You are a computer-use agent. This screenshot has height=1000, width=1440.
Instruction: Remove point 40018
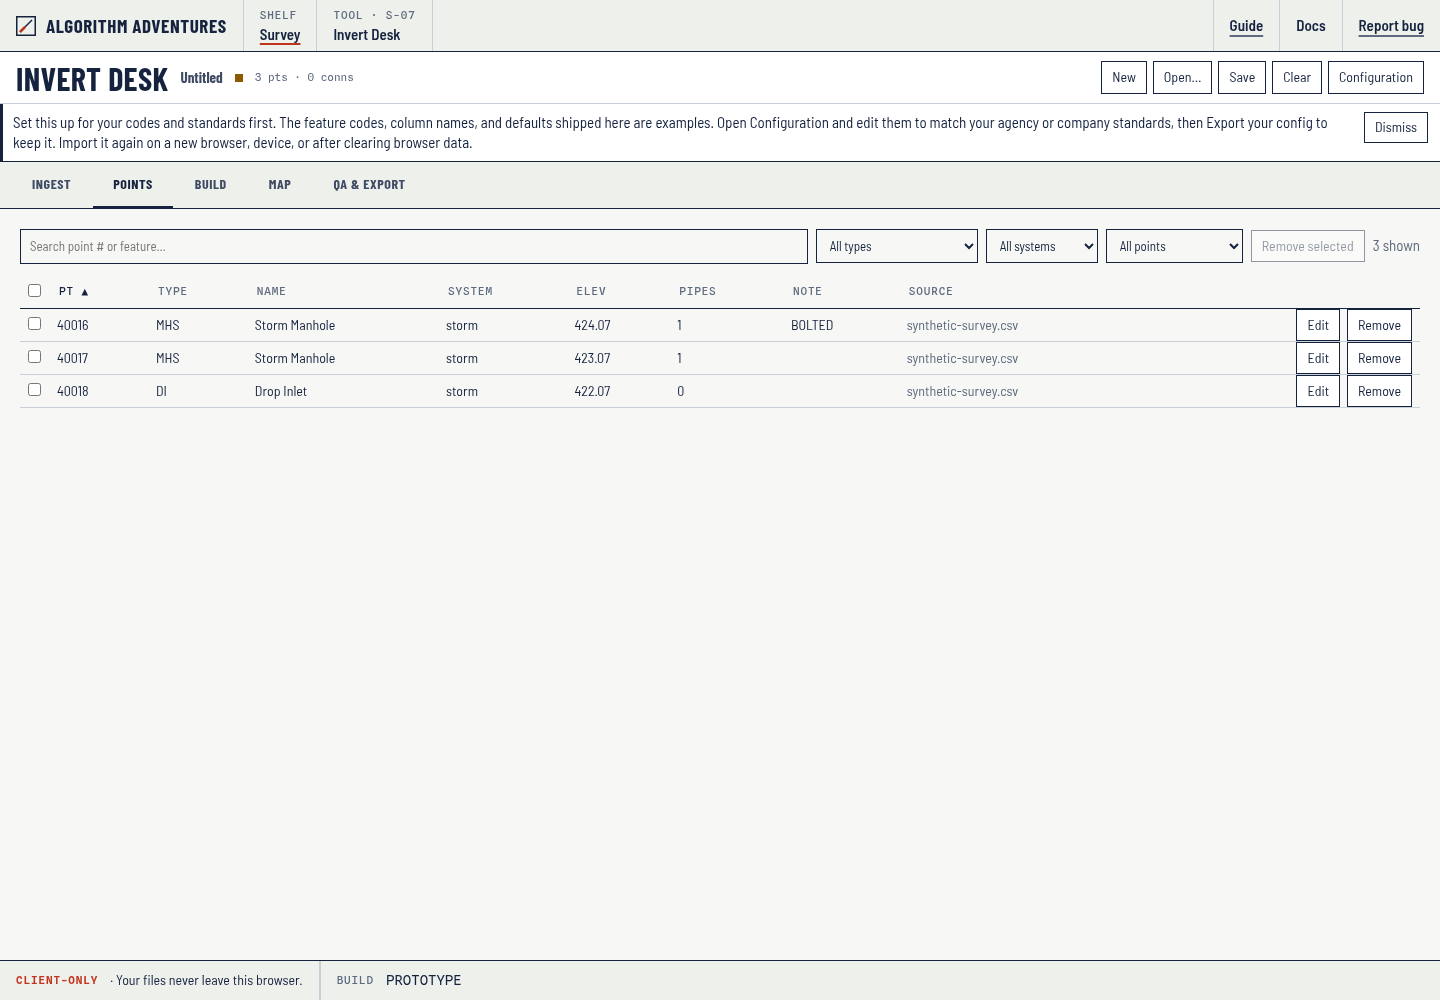coord(1379,391)
